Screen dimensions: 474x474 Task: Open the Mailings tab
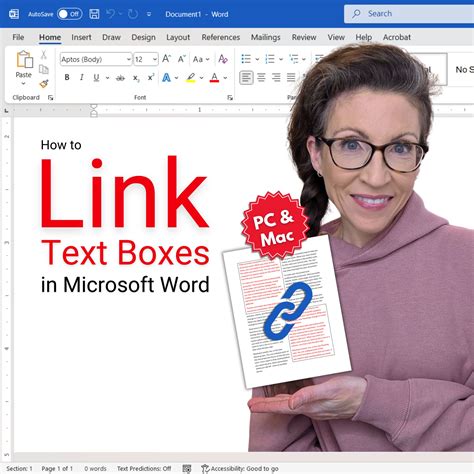click(x=266, y=37)
